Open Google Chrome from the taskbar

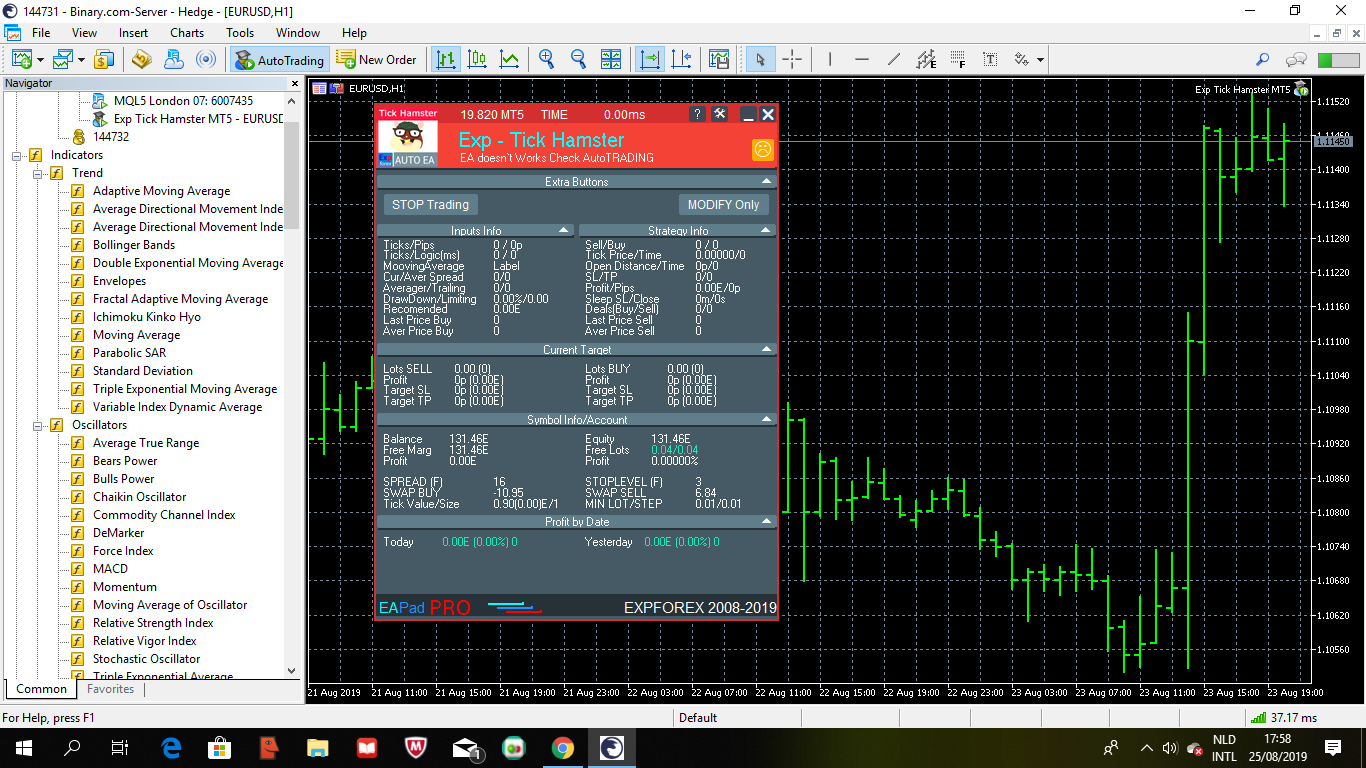pos(562,747)
